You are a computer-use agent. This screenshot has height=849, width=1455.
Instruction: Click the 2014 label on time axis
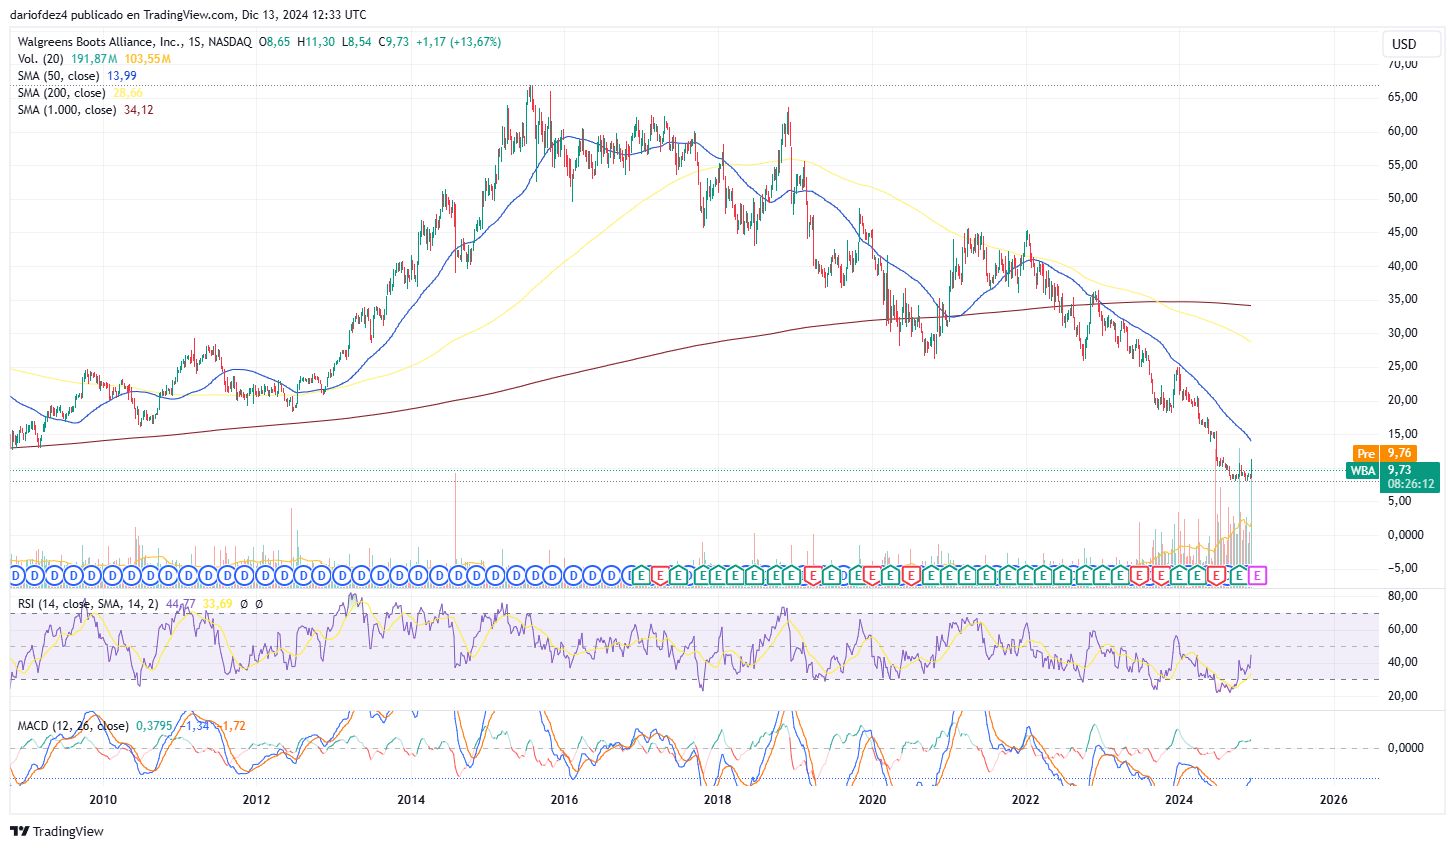point(411,799)
